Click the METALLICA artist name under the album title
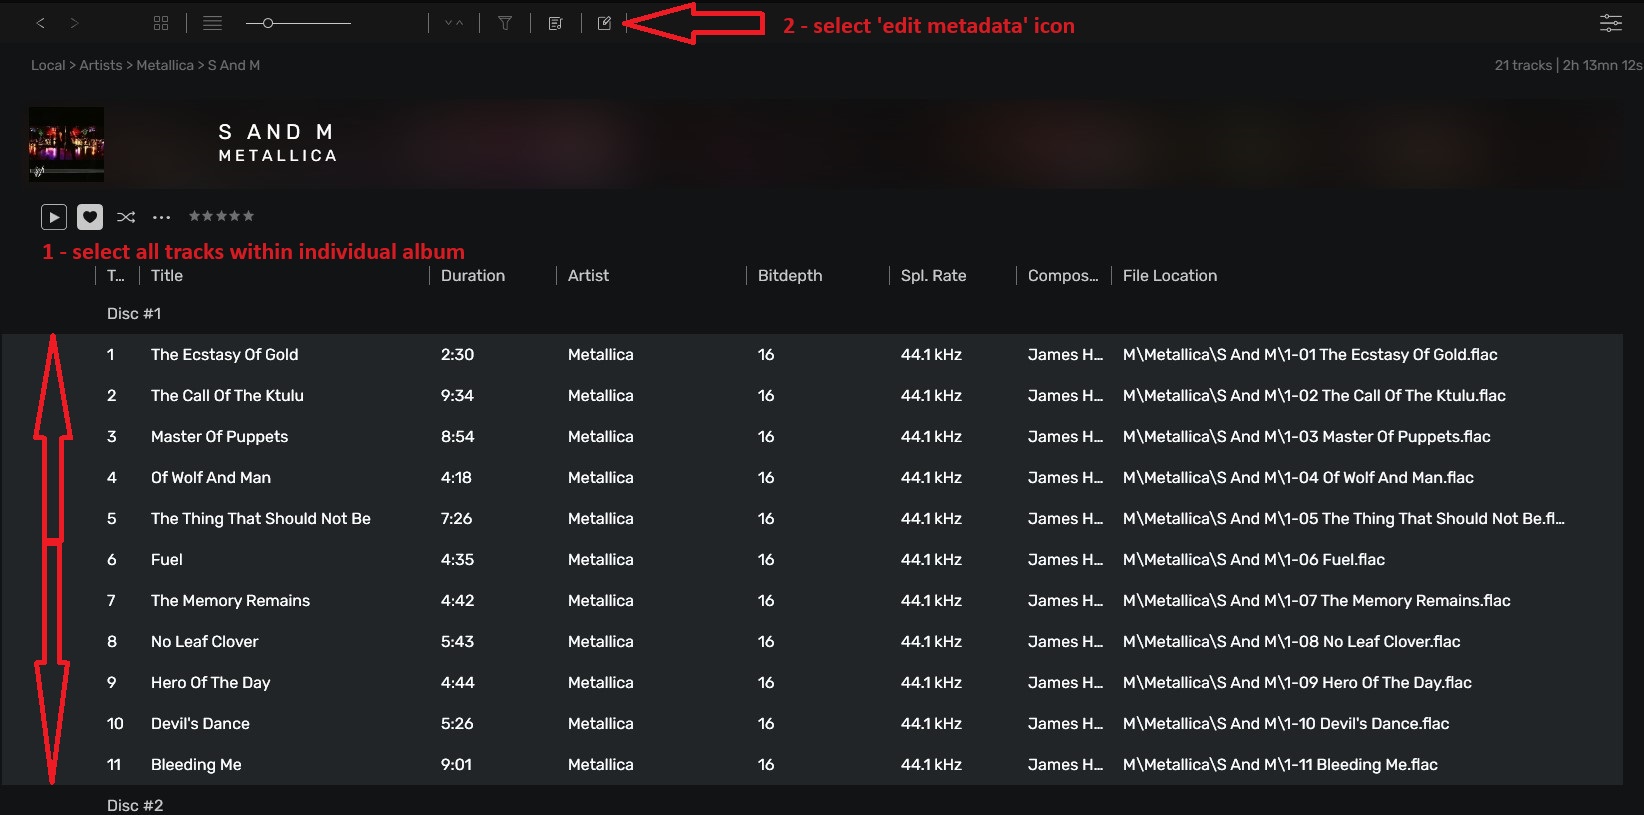Viewport: 1644px width, 815px height. point(278,156)
